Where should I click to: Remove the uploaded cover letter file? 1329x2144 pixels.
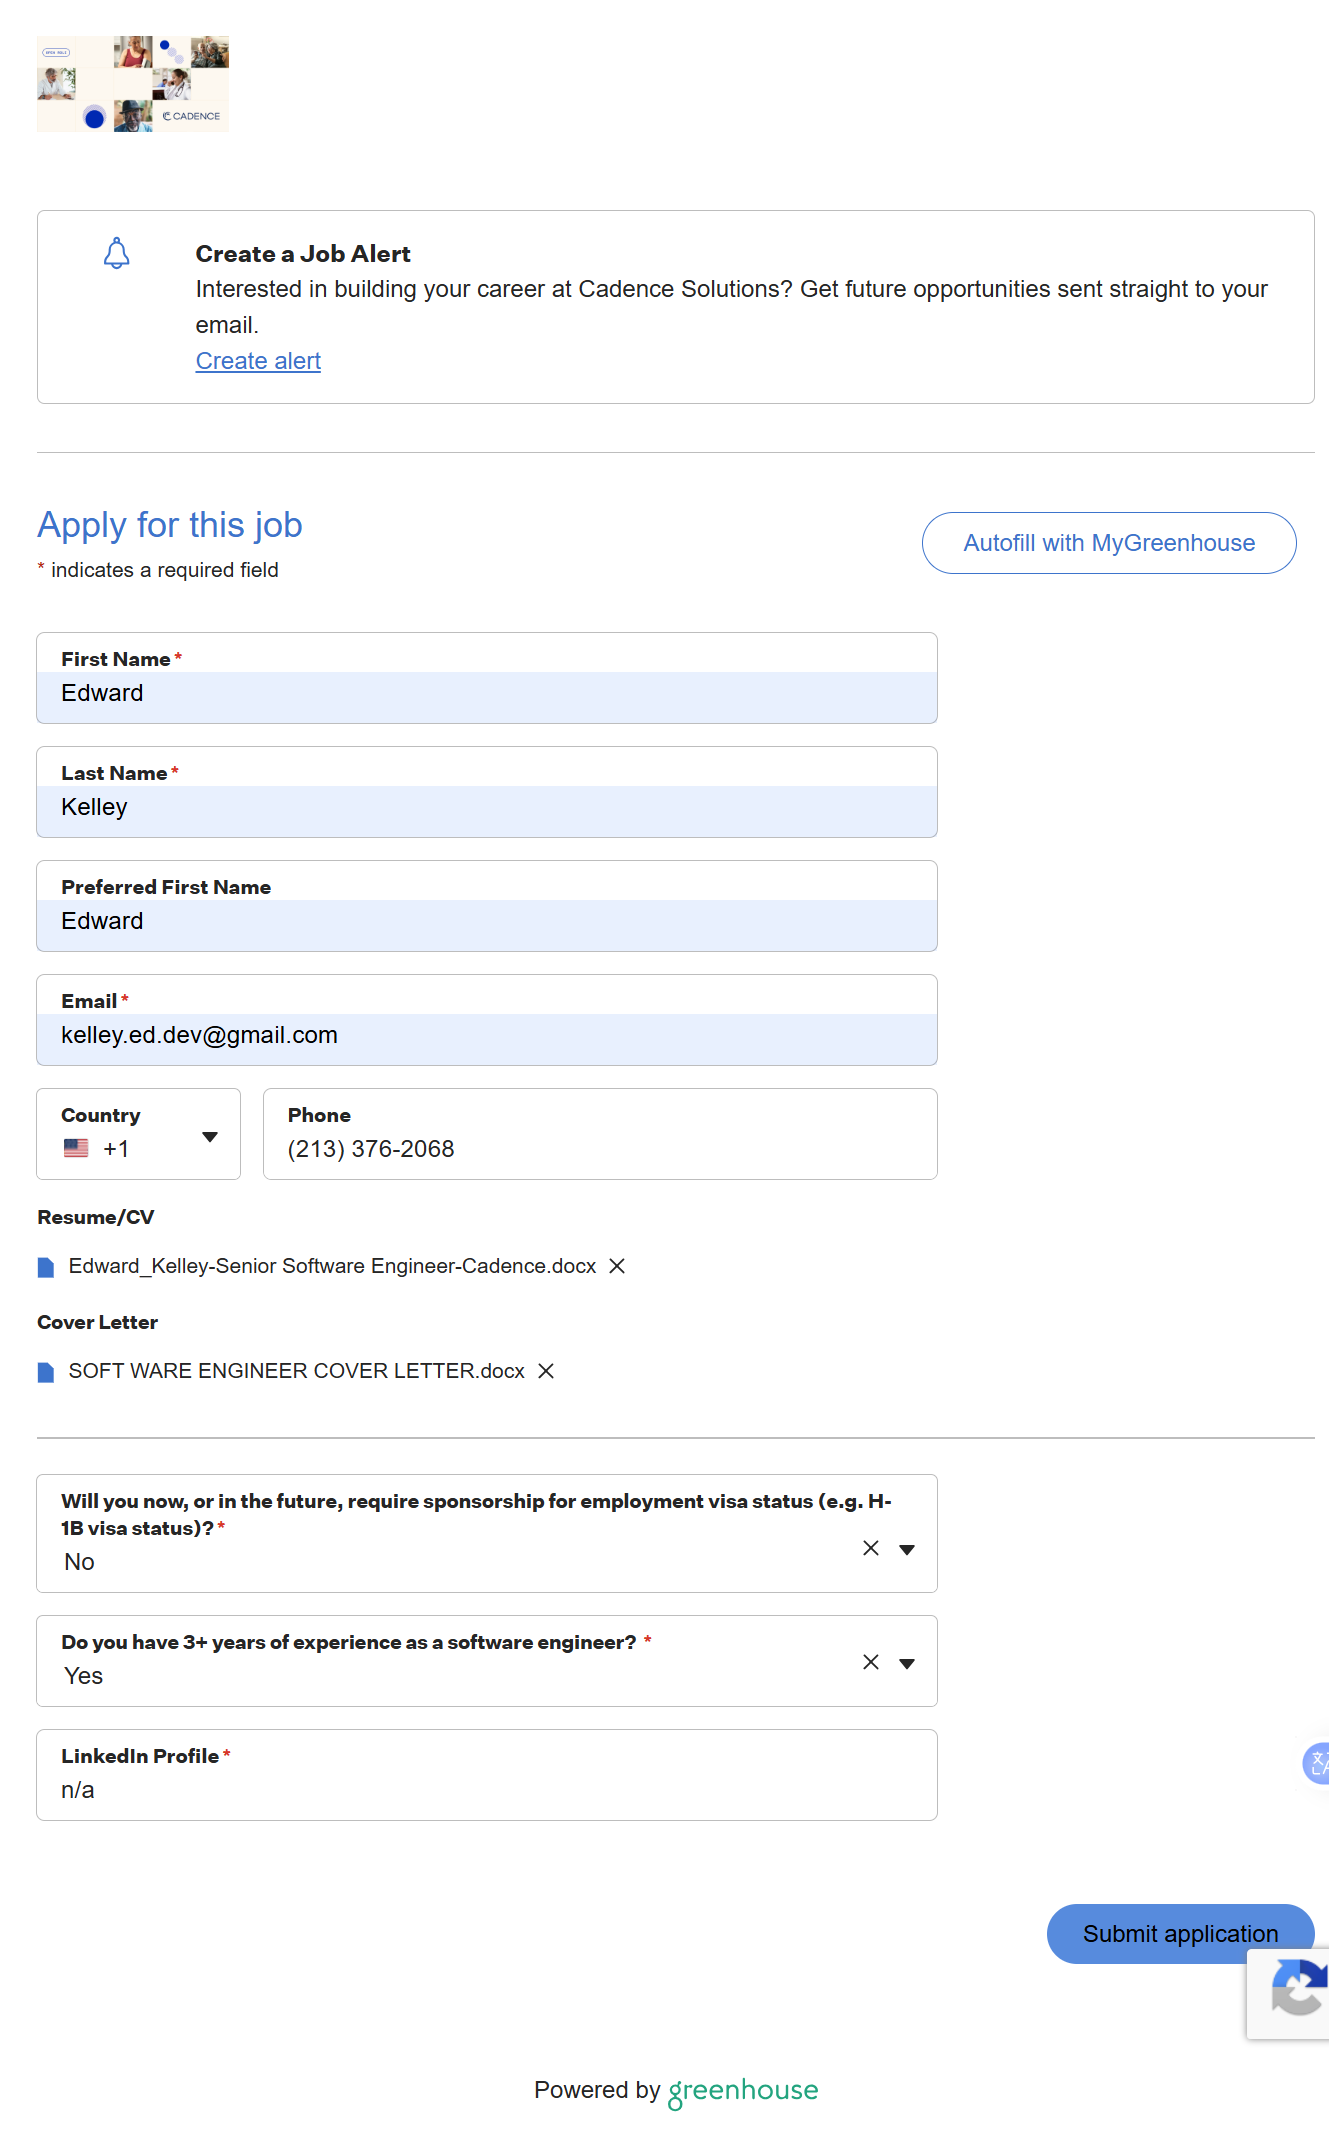(546, 1371)
